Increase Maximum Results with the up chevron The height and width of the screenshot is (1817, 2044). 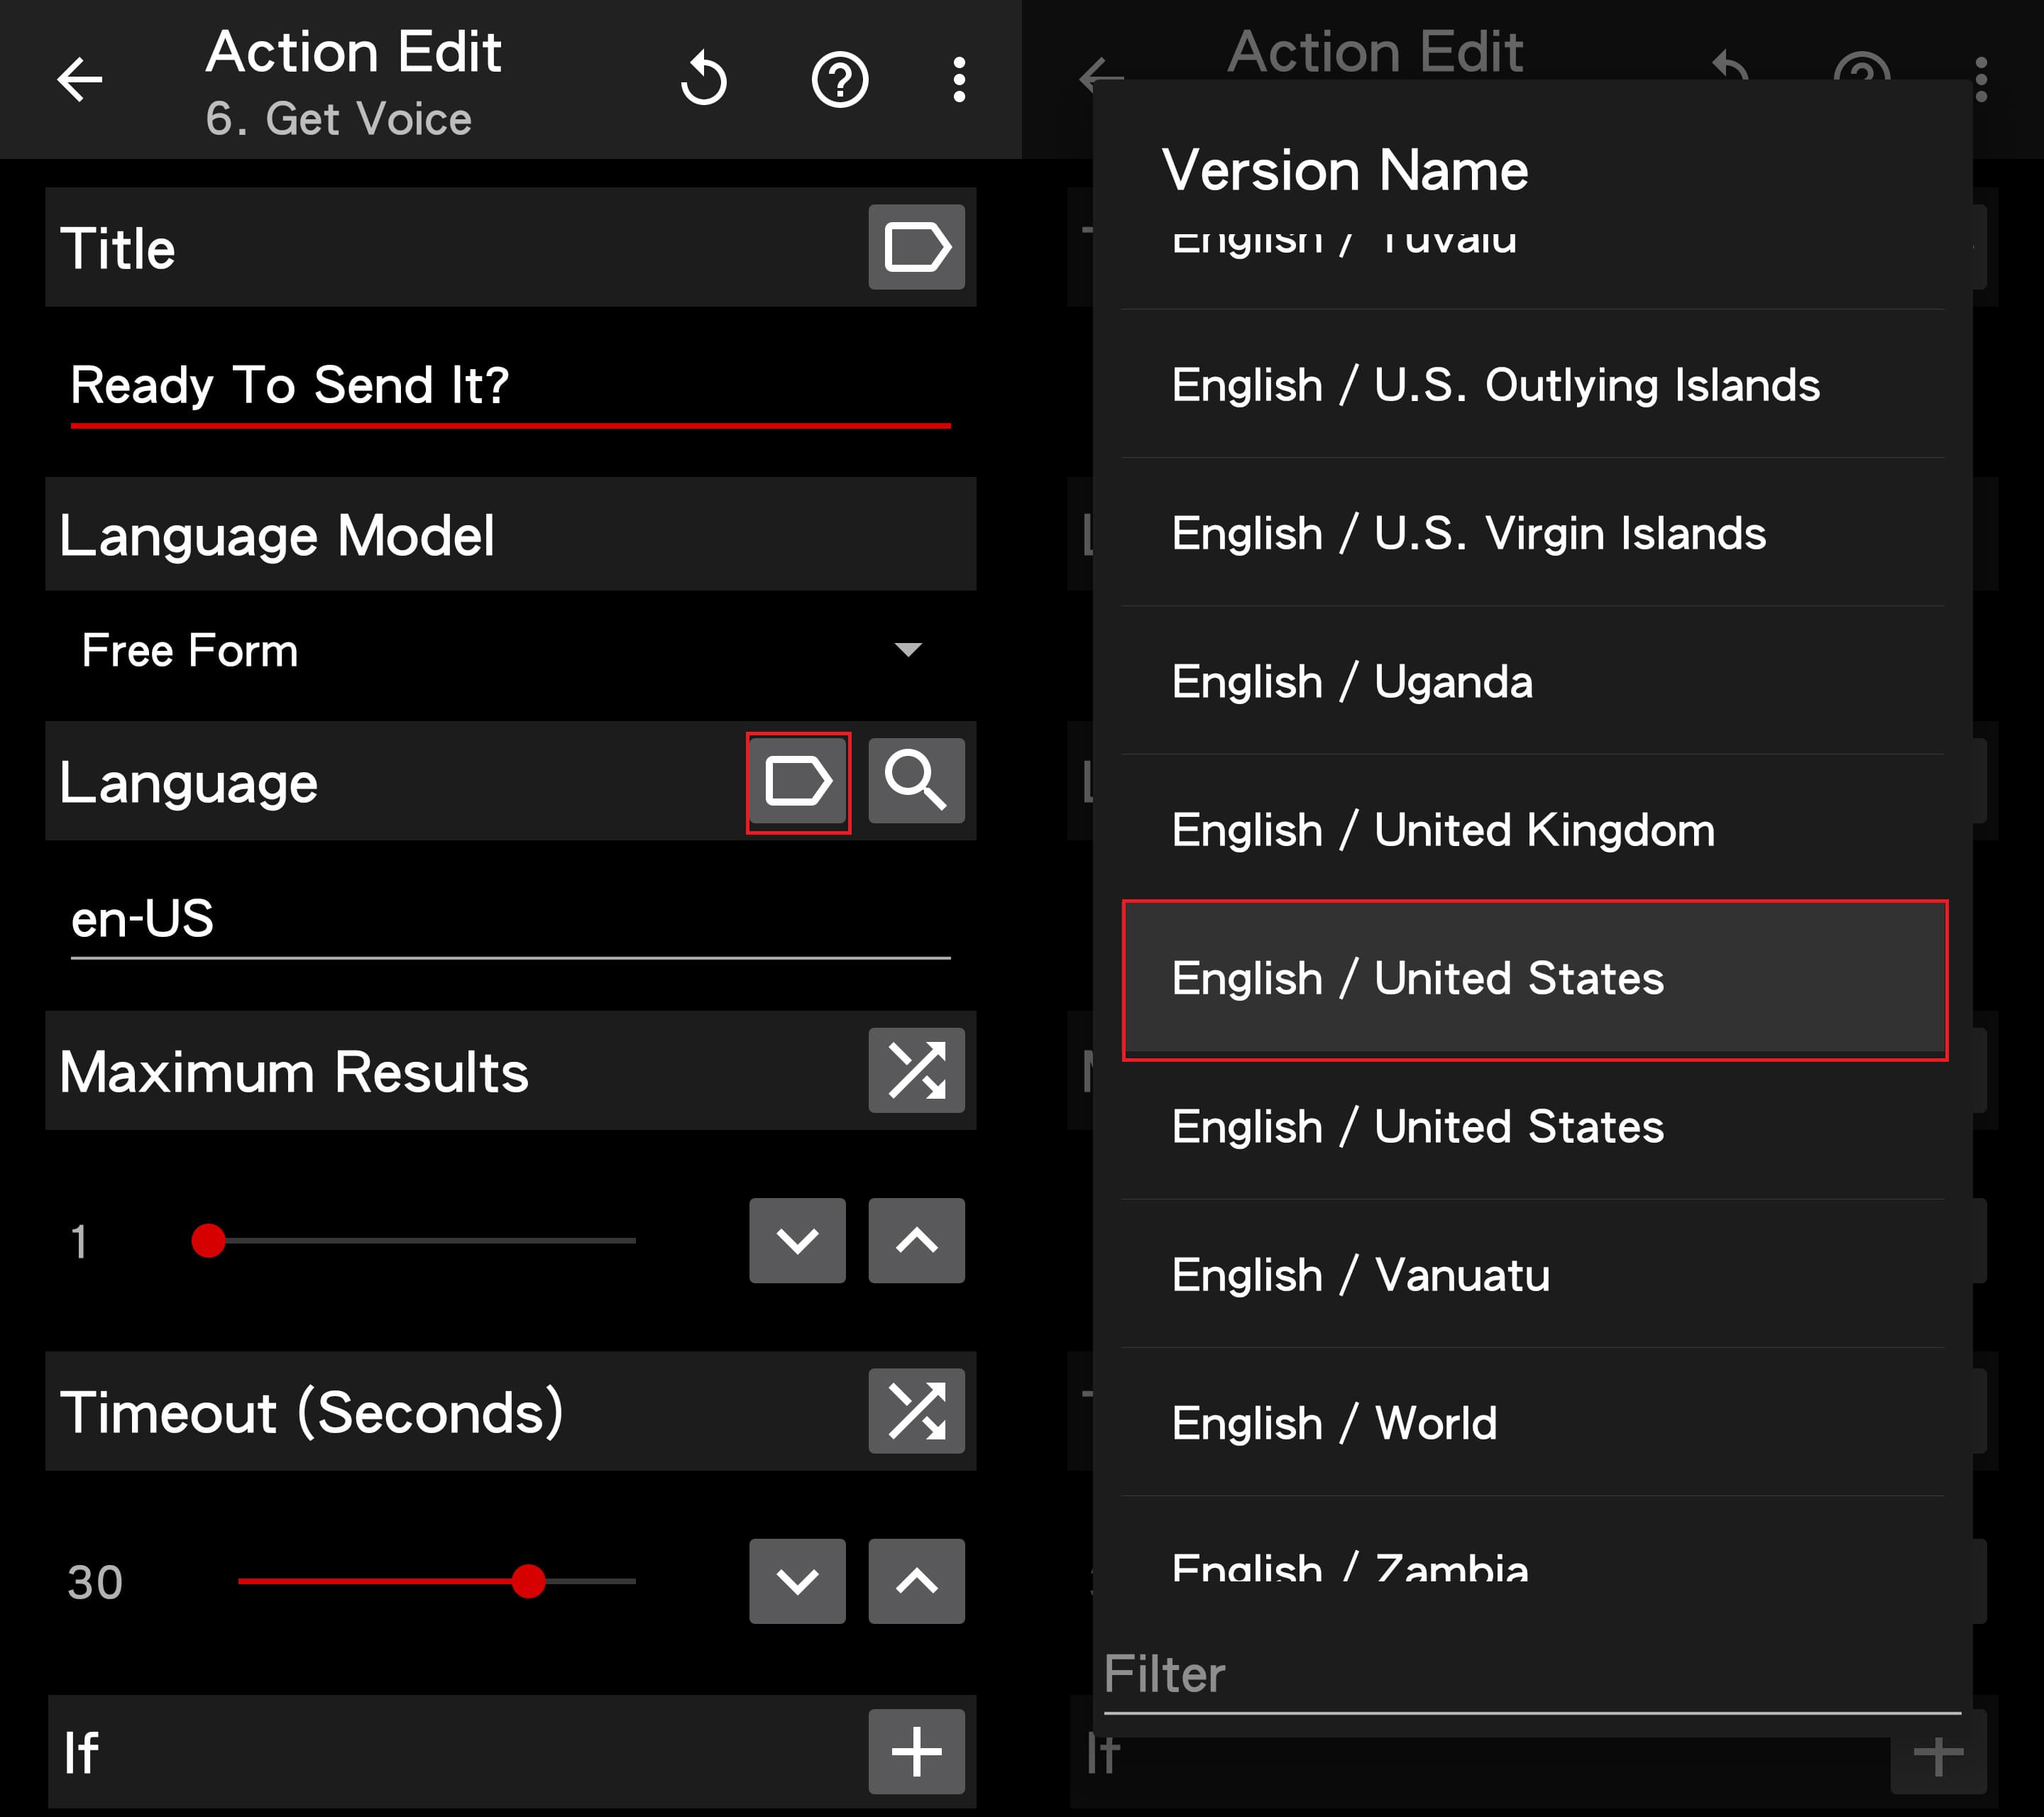pos(916,1241)
